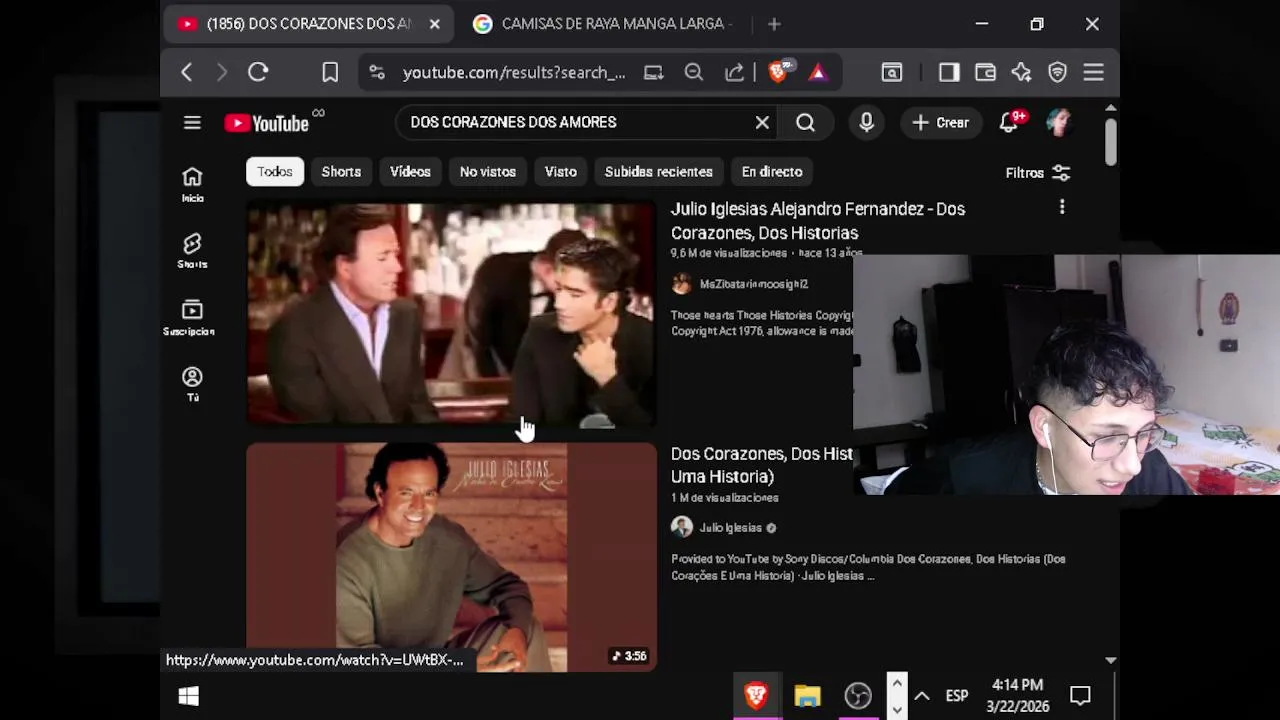Run search with the magnifier button
This screenshot has width=1280, height=720.
click(x=805, y=122)
